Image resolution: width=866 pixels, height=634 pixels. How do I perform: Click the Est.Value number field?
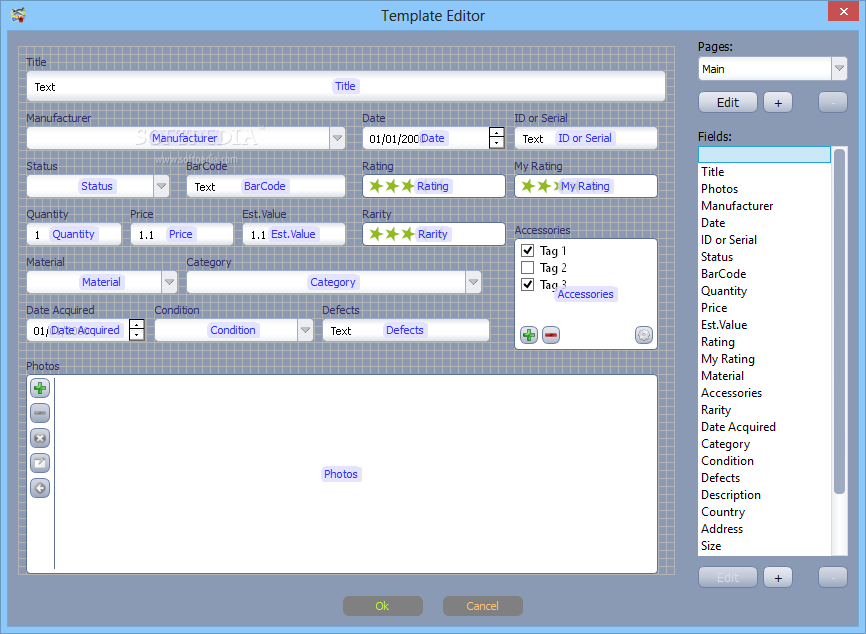[x=294, y=234]
